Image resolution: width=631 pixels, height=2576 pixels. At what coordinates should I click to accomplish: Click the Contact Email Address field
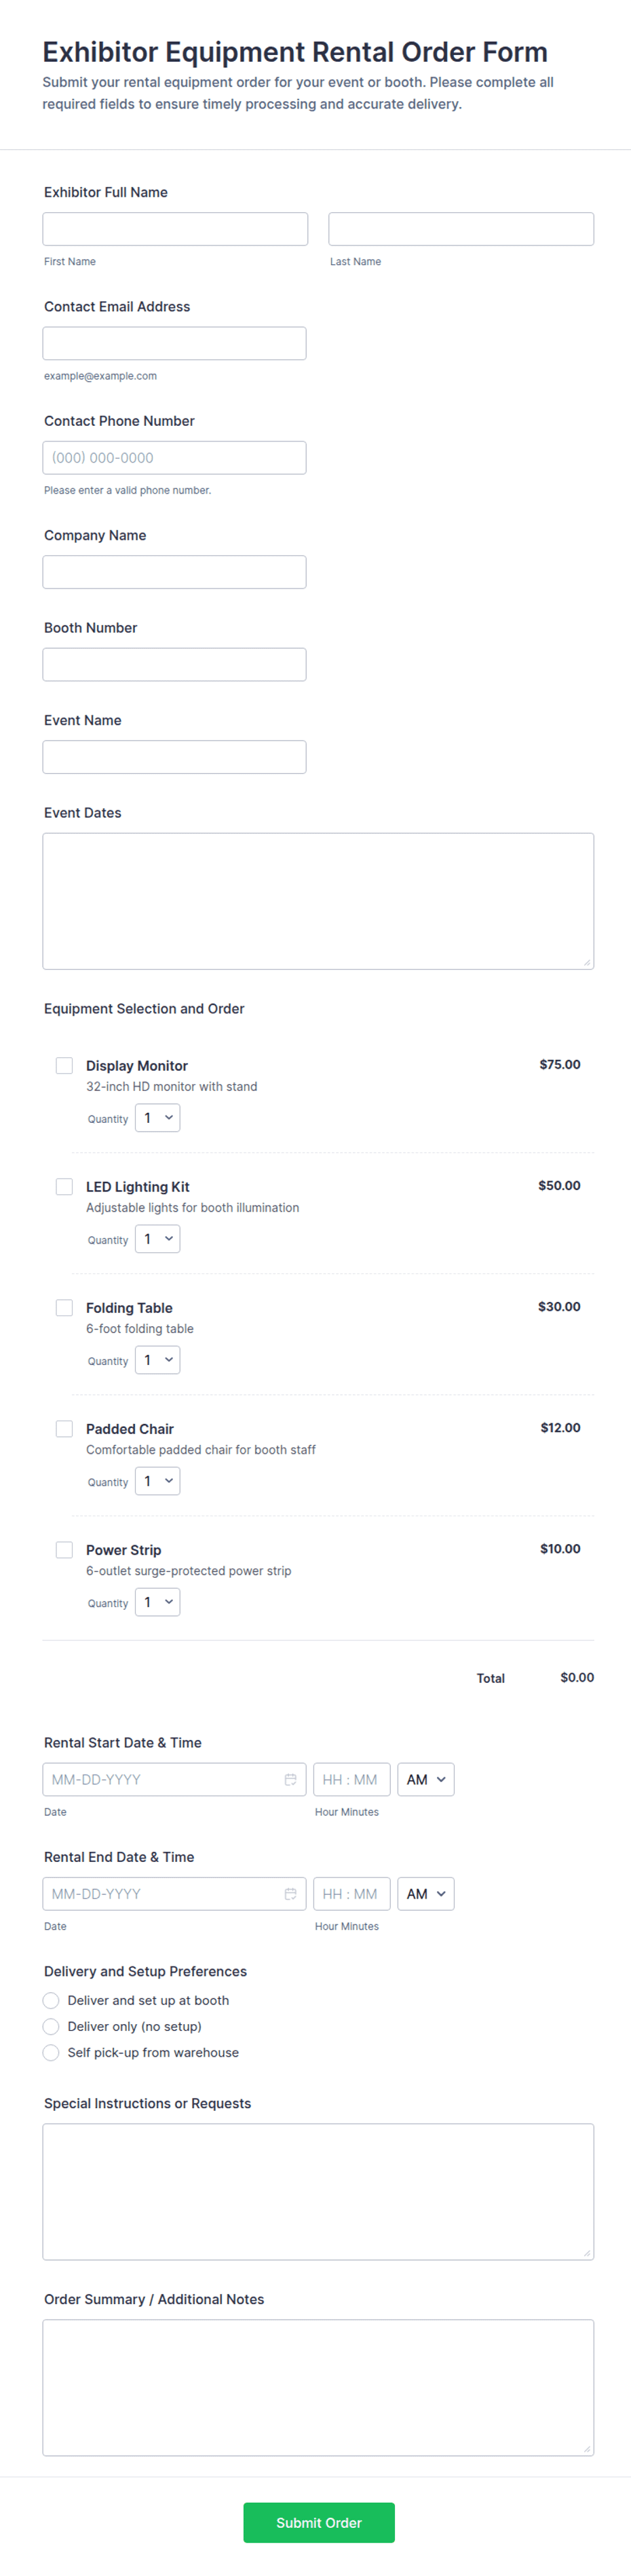174,343
